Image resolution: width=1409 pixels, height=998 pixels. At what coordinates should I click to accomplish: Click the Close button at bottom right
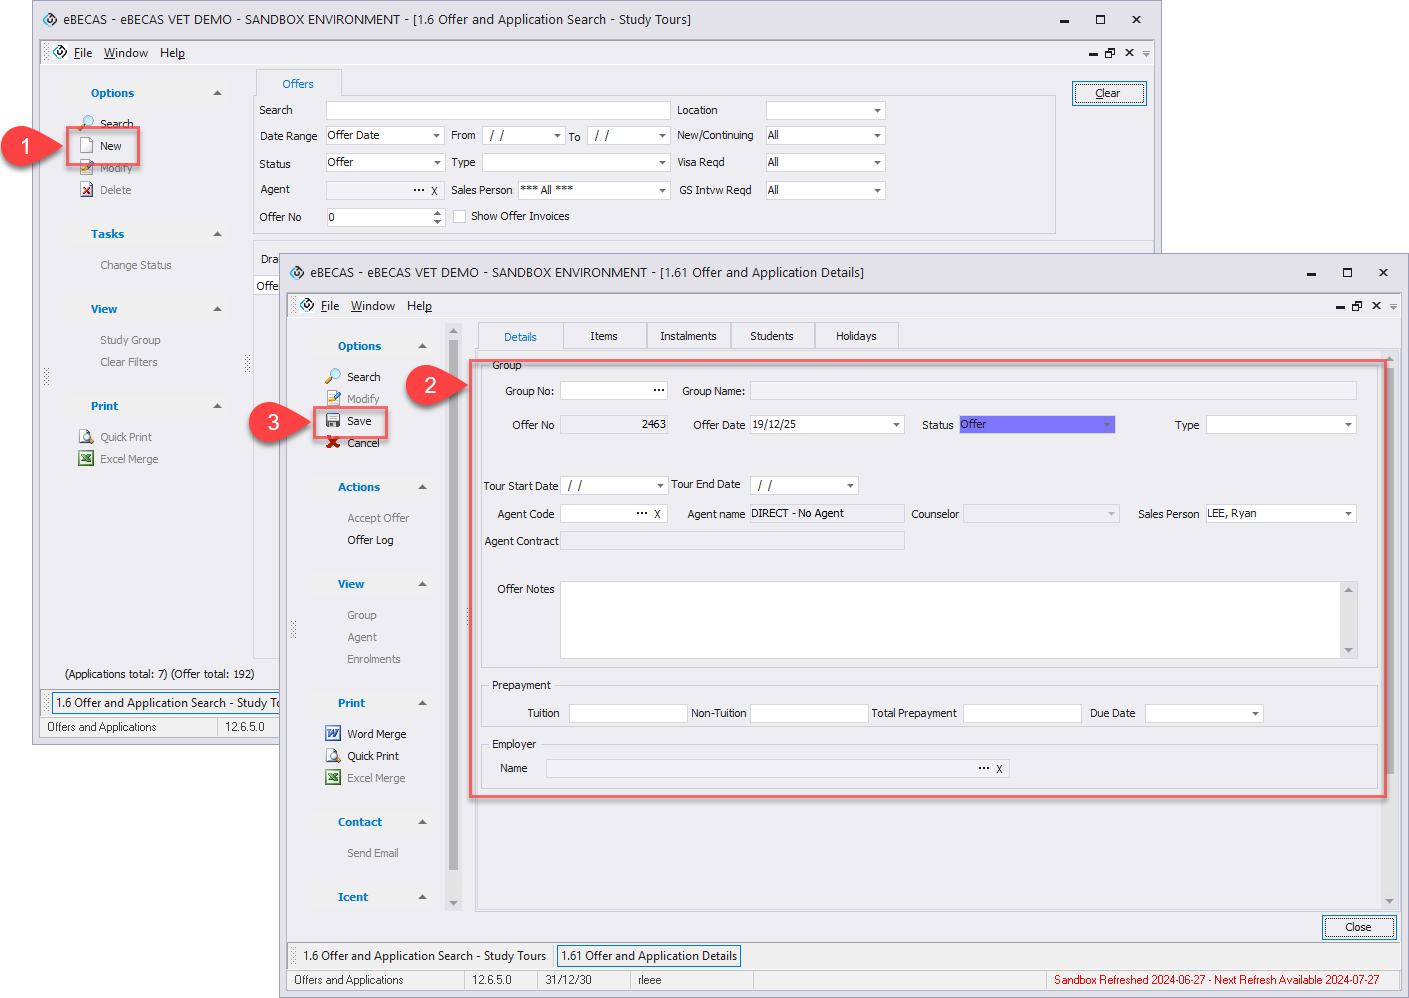1357,927
